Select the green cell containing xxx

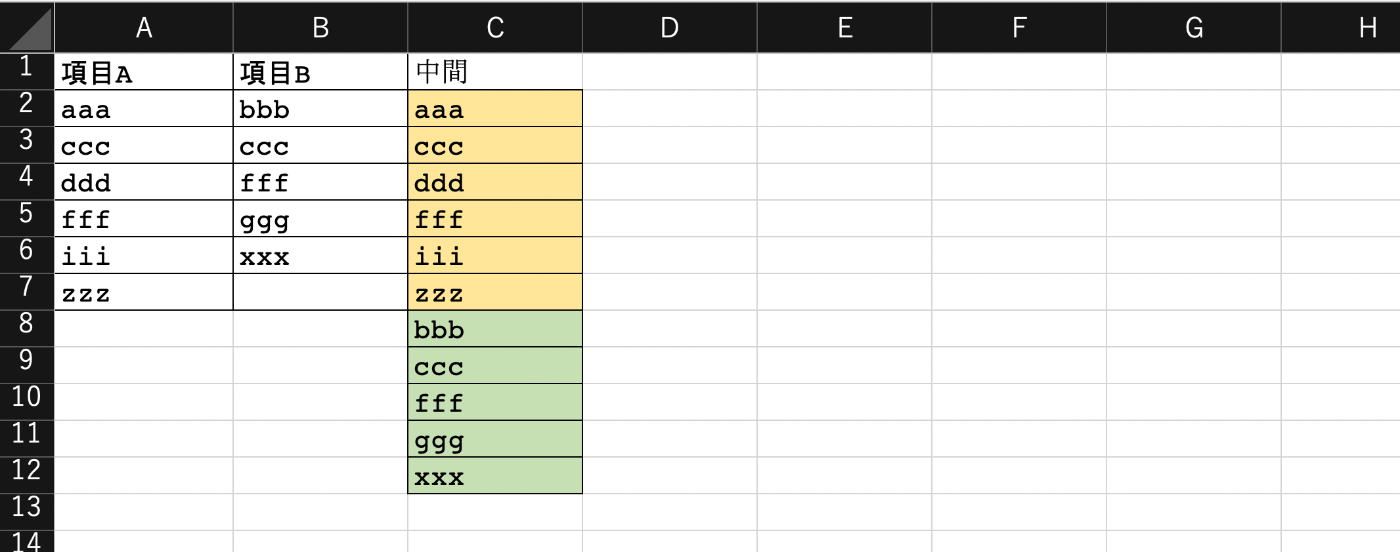coord(495,476)
